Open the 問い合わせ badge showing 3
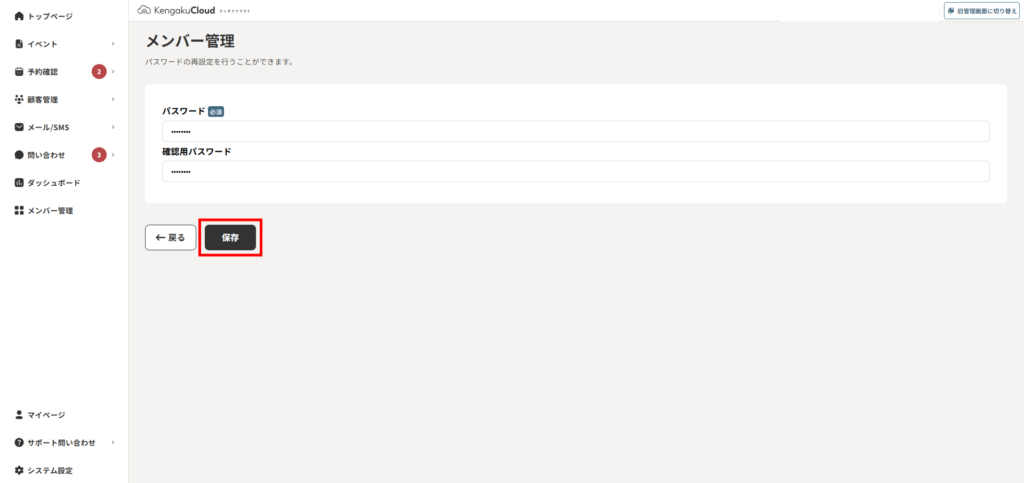 click(x=99, y=155)
